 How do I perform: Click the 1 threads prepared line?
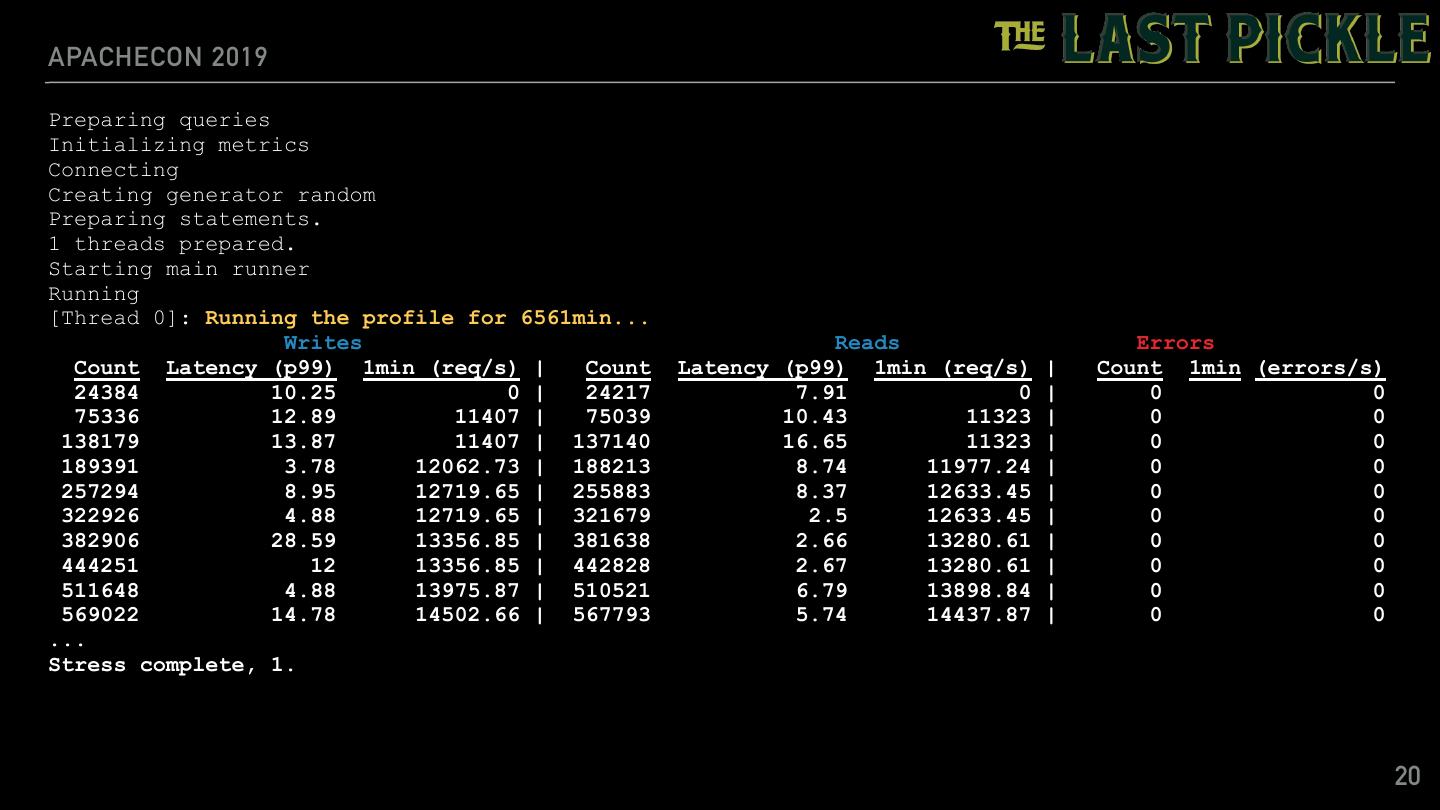pyautogui.click(x=172, y=244)
